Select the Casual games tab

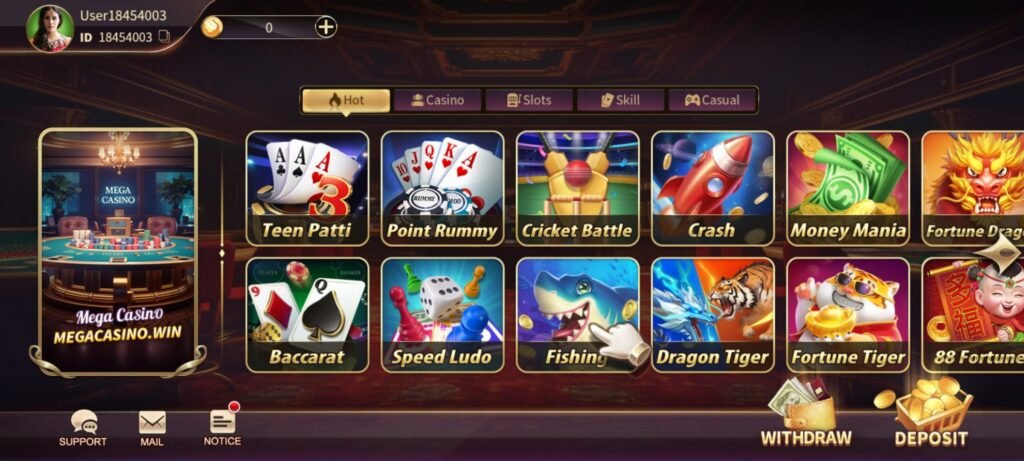[x=712, y=100]
